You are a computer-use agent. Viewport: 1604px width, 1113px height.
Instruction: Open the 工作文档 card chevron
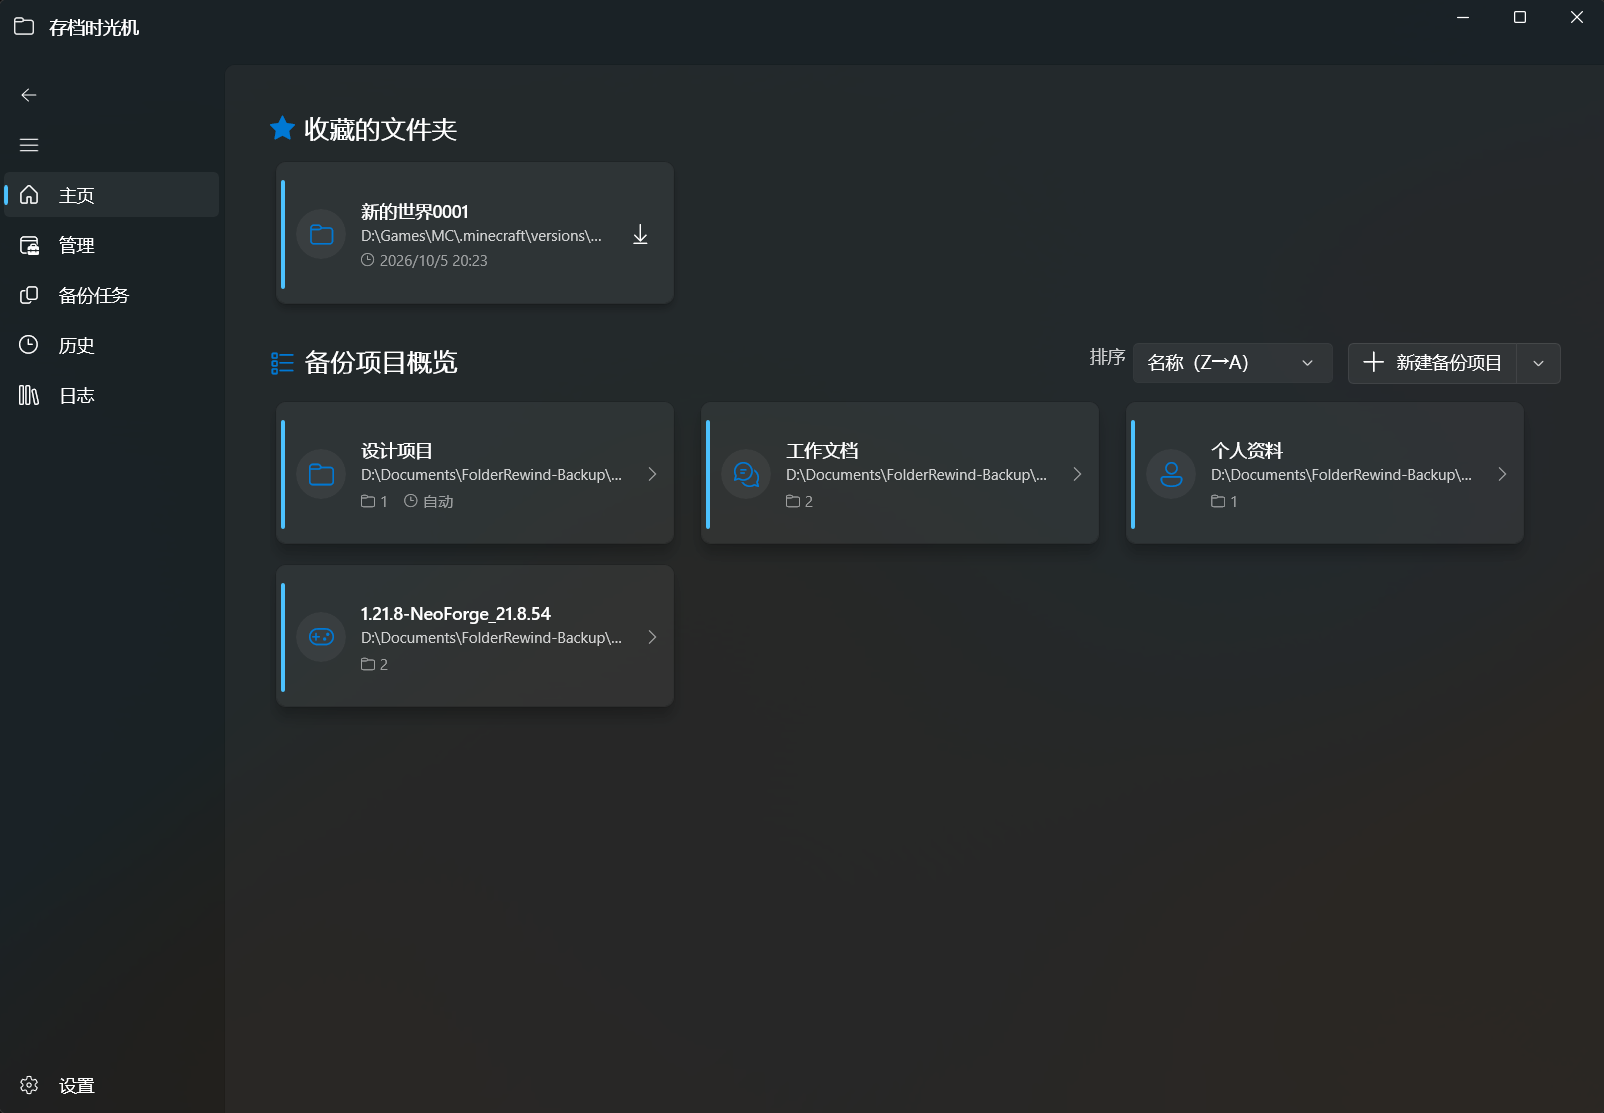[1077, 474]
